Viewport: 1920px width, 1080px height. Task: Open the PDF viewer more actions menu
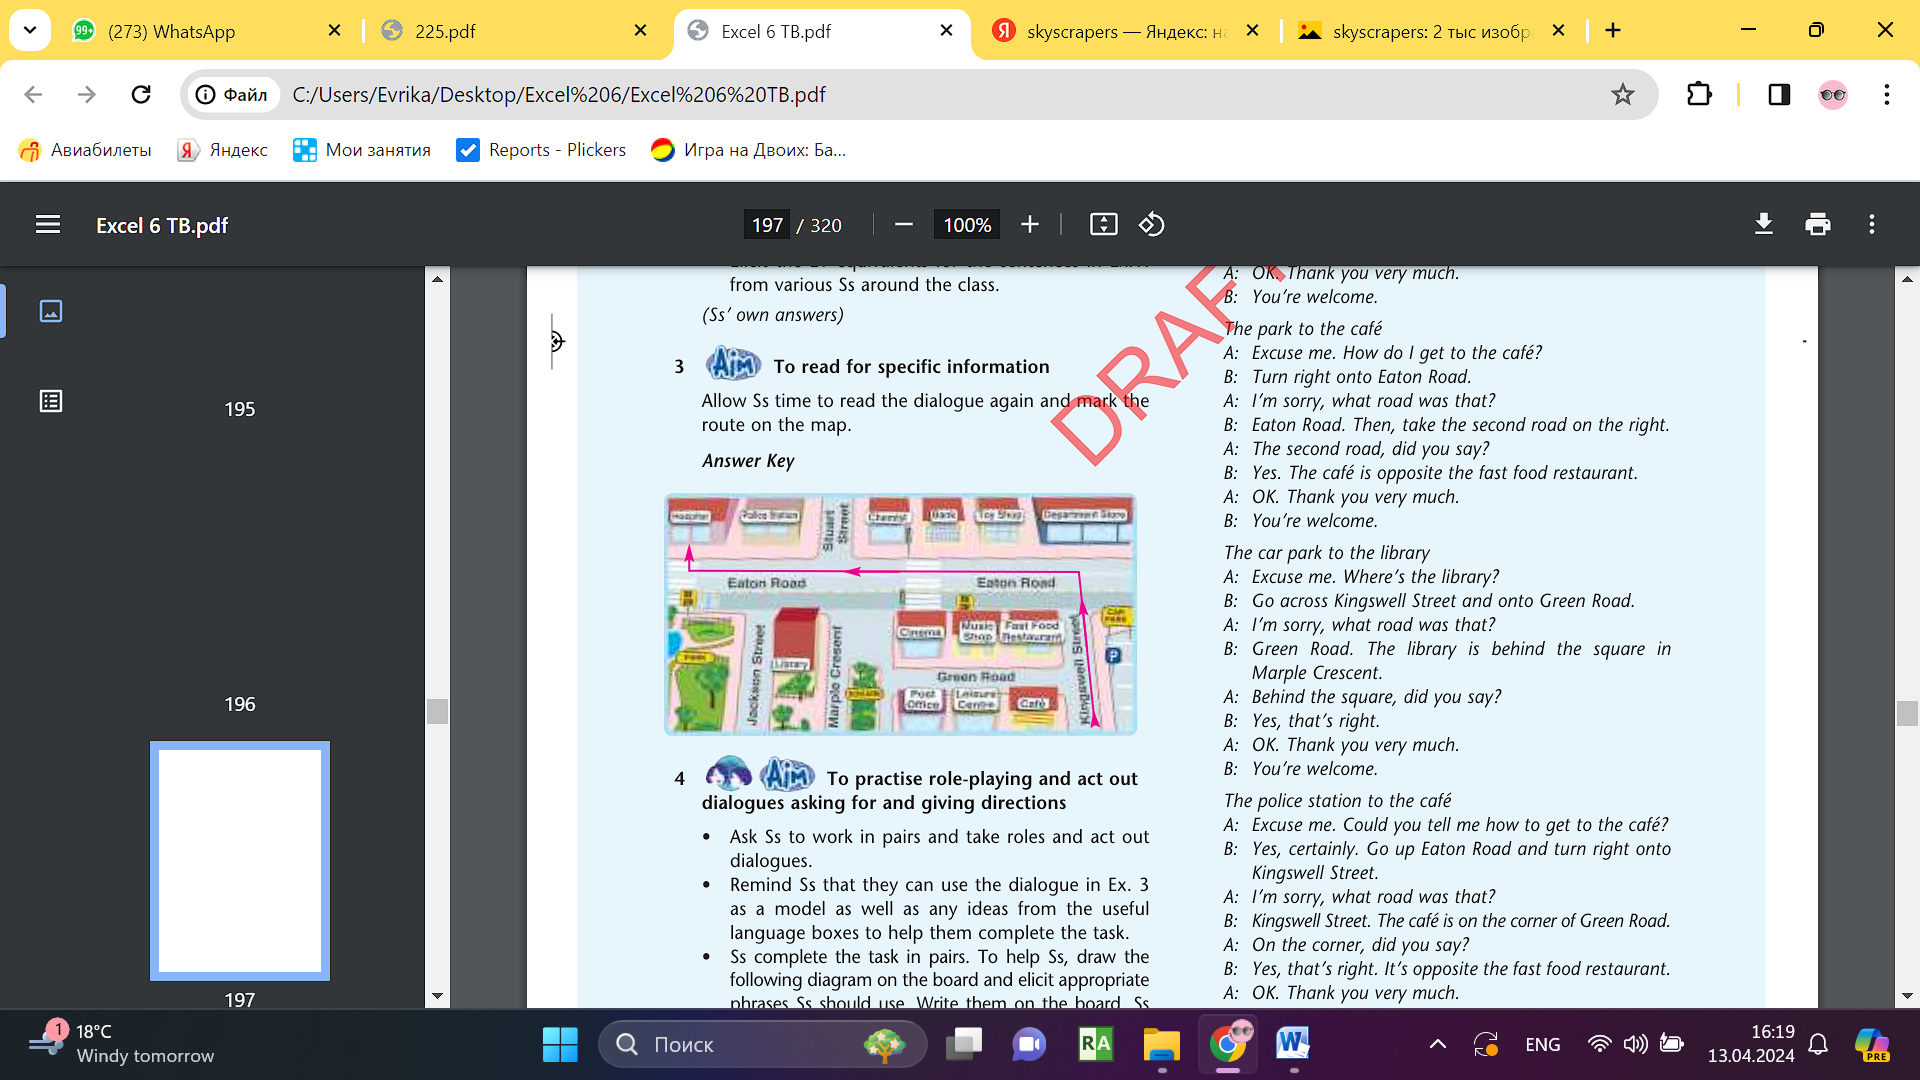pyautogui.click(x=1872, y=224)
